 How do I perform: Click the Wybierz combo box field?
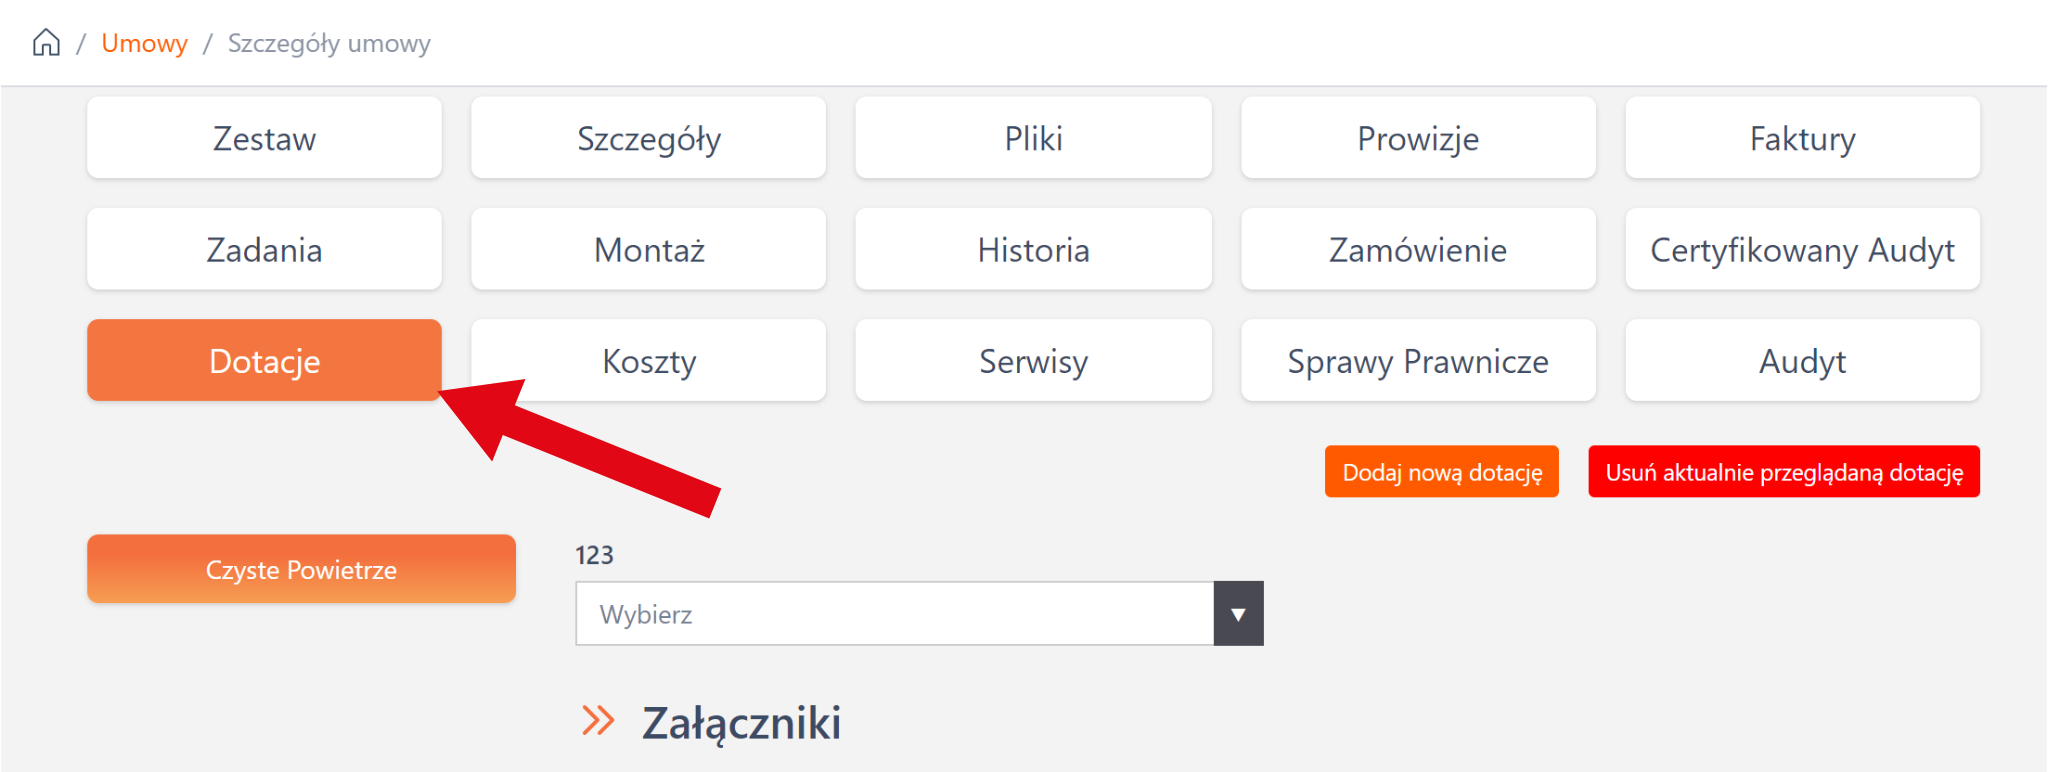point(894,614)
